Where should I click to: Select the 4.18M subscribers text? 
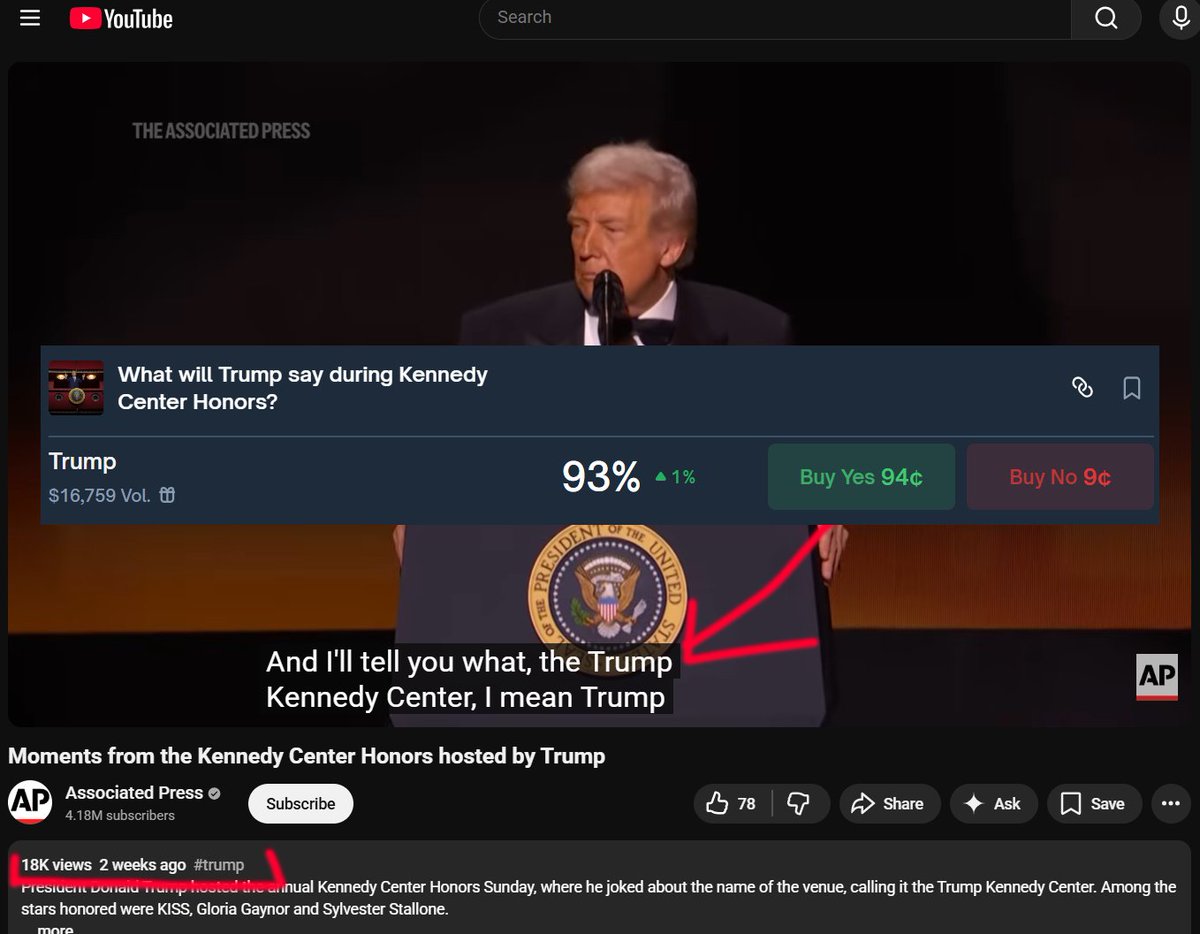pyautogui.click(x=120, y=815)
